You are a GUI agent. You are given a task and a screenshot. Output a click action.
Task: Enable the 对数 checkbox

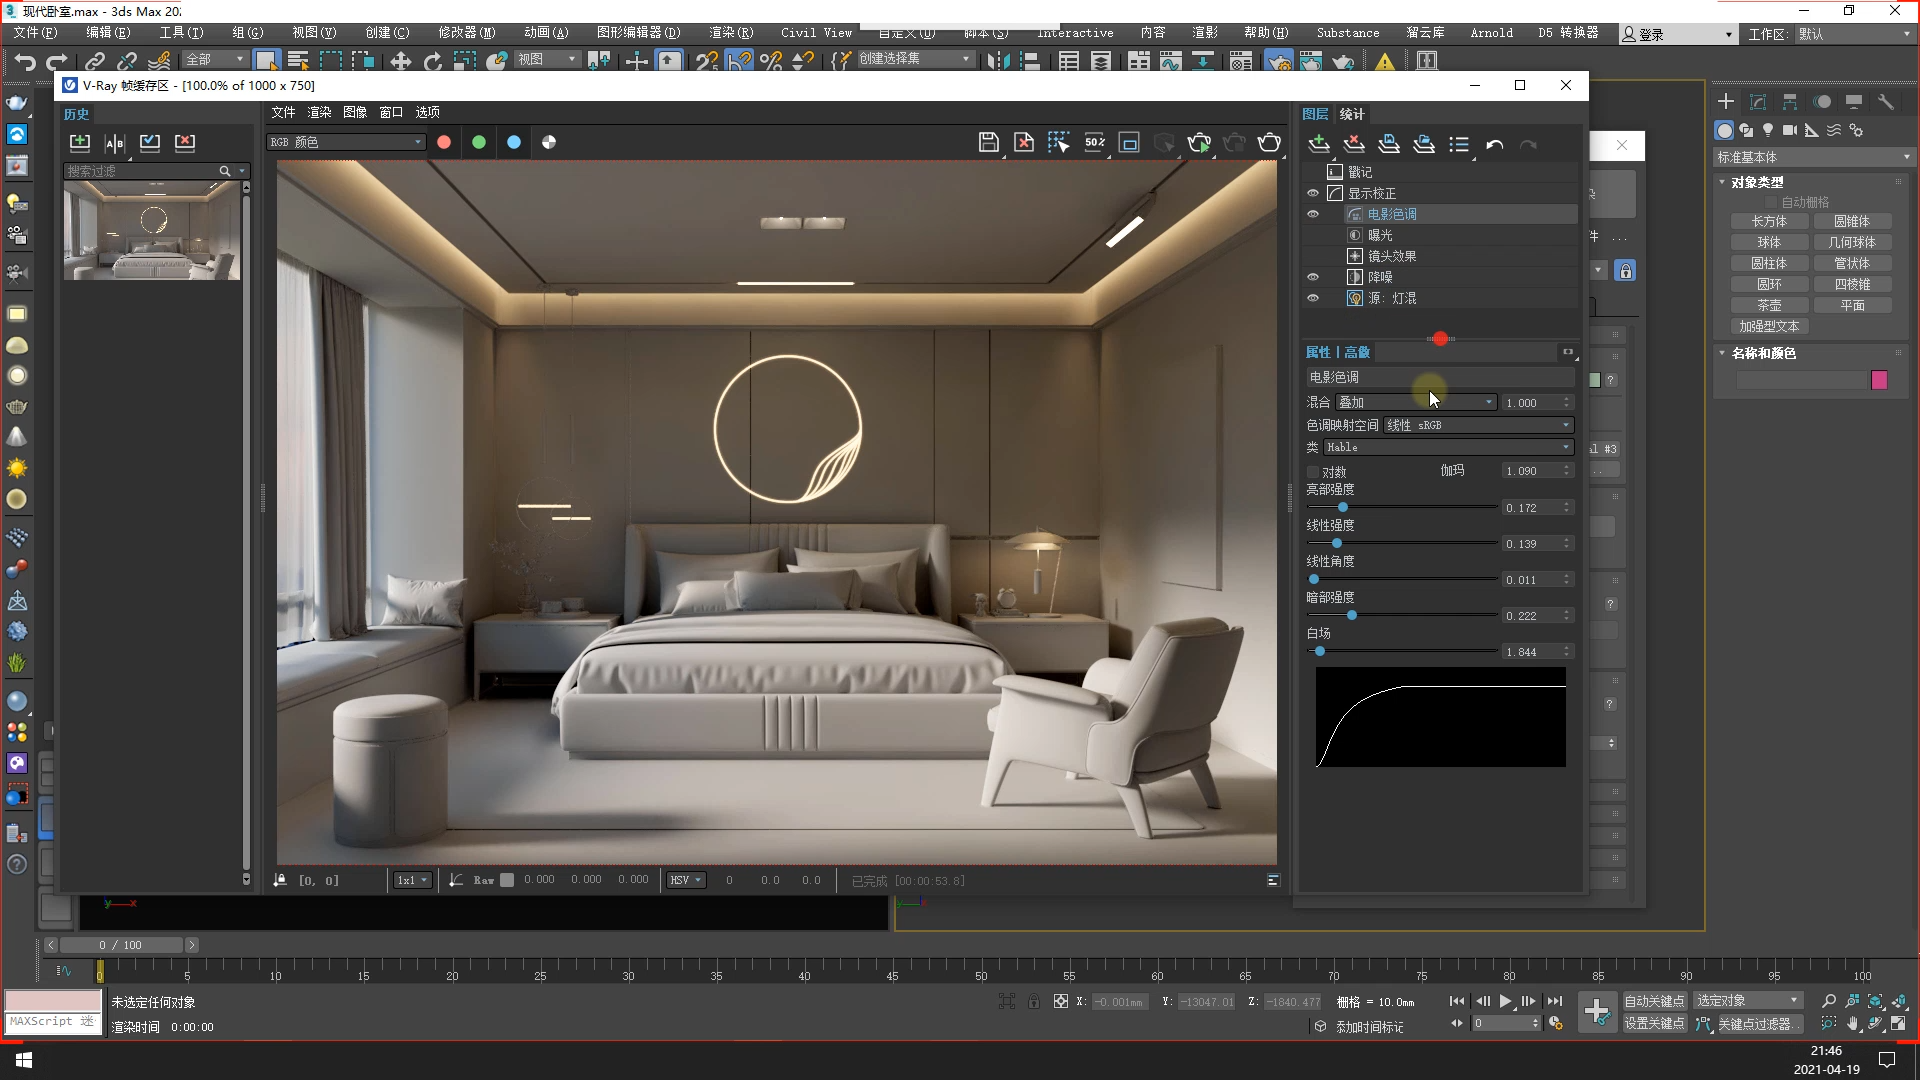click(1314, 472)
